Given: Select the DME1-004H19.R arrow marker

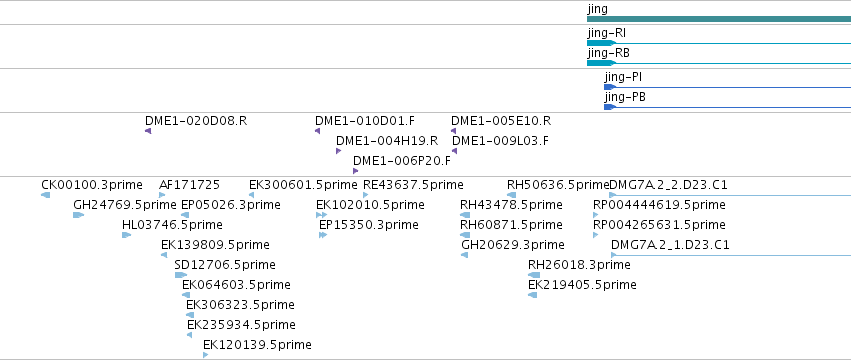Looking at the screenshot, I should click(339, 151).
